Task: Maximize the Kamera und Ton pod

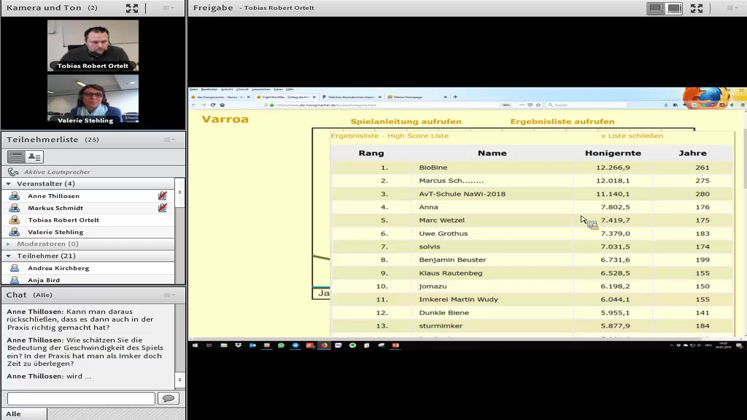Action: click(132, 8)
